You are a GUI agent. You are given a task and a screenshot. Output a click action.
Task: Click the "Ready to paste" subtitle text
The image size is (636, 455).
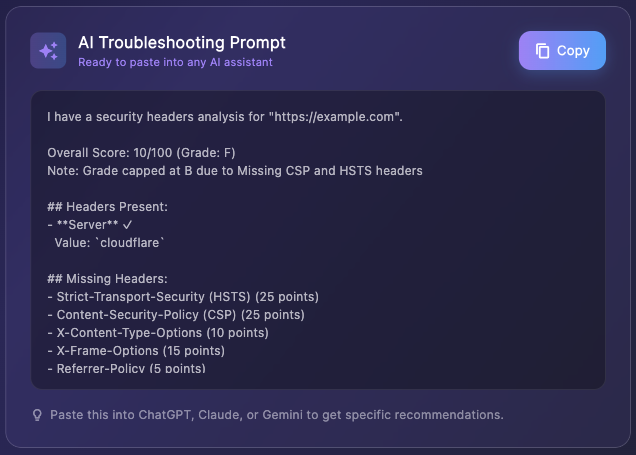[175, 62]
